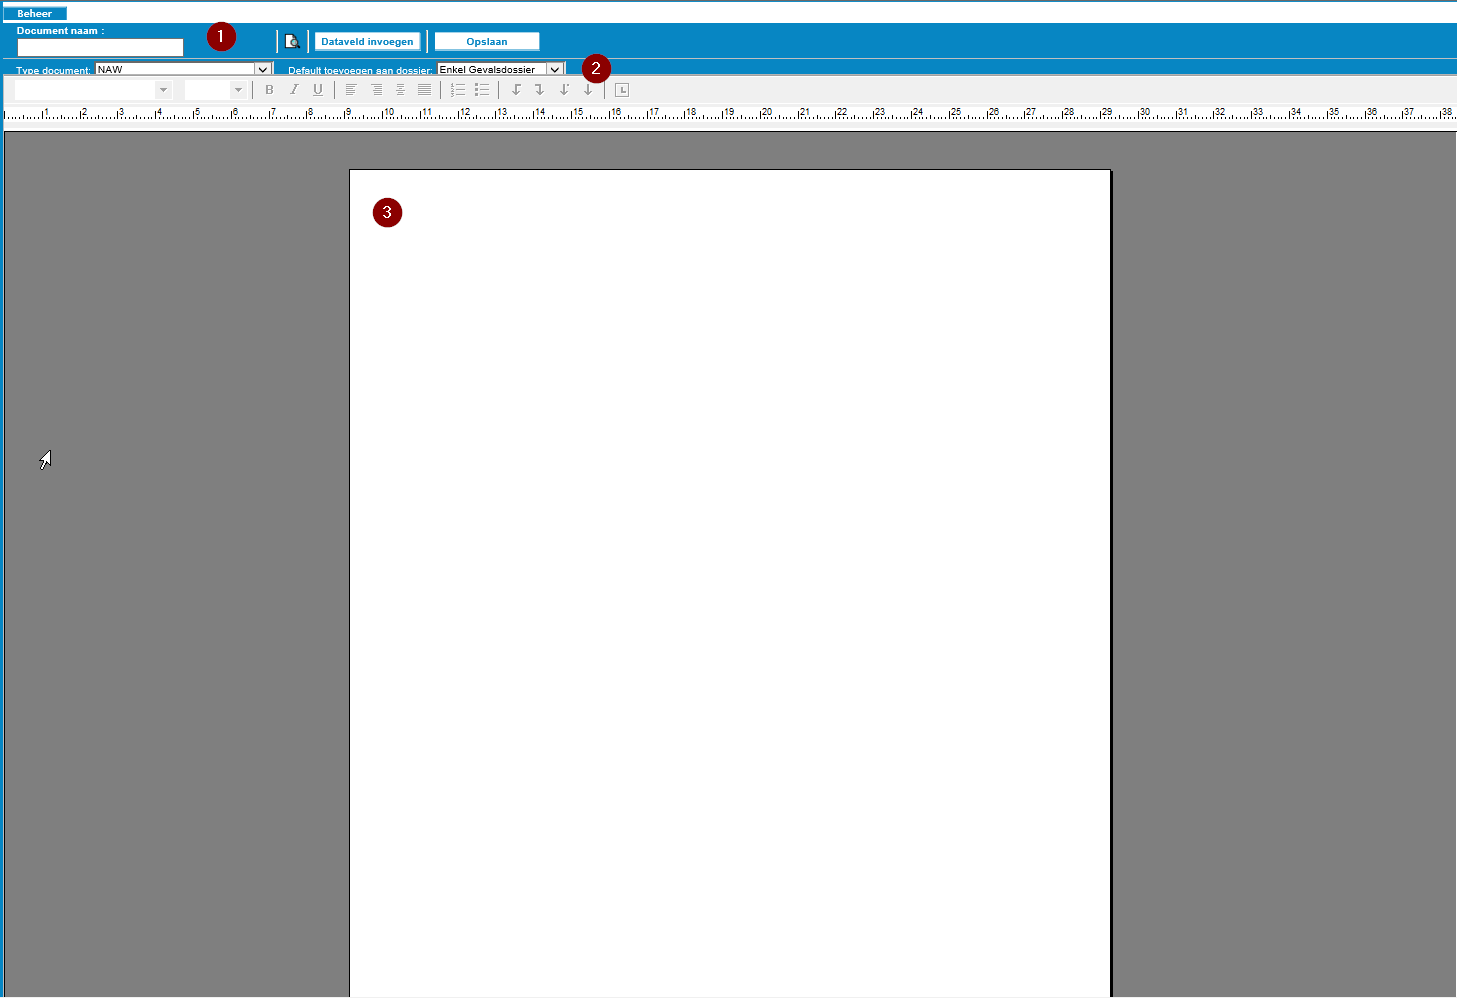Justify the paragraph text
The width and height of the screenshot is (1457, 998).
[424, 90]
